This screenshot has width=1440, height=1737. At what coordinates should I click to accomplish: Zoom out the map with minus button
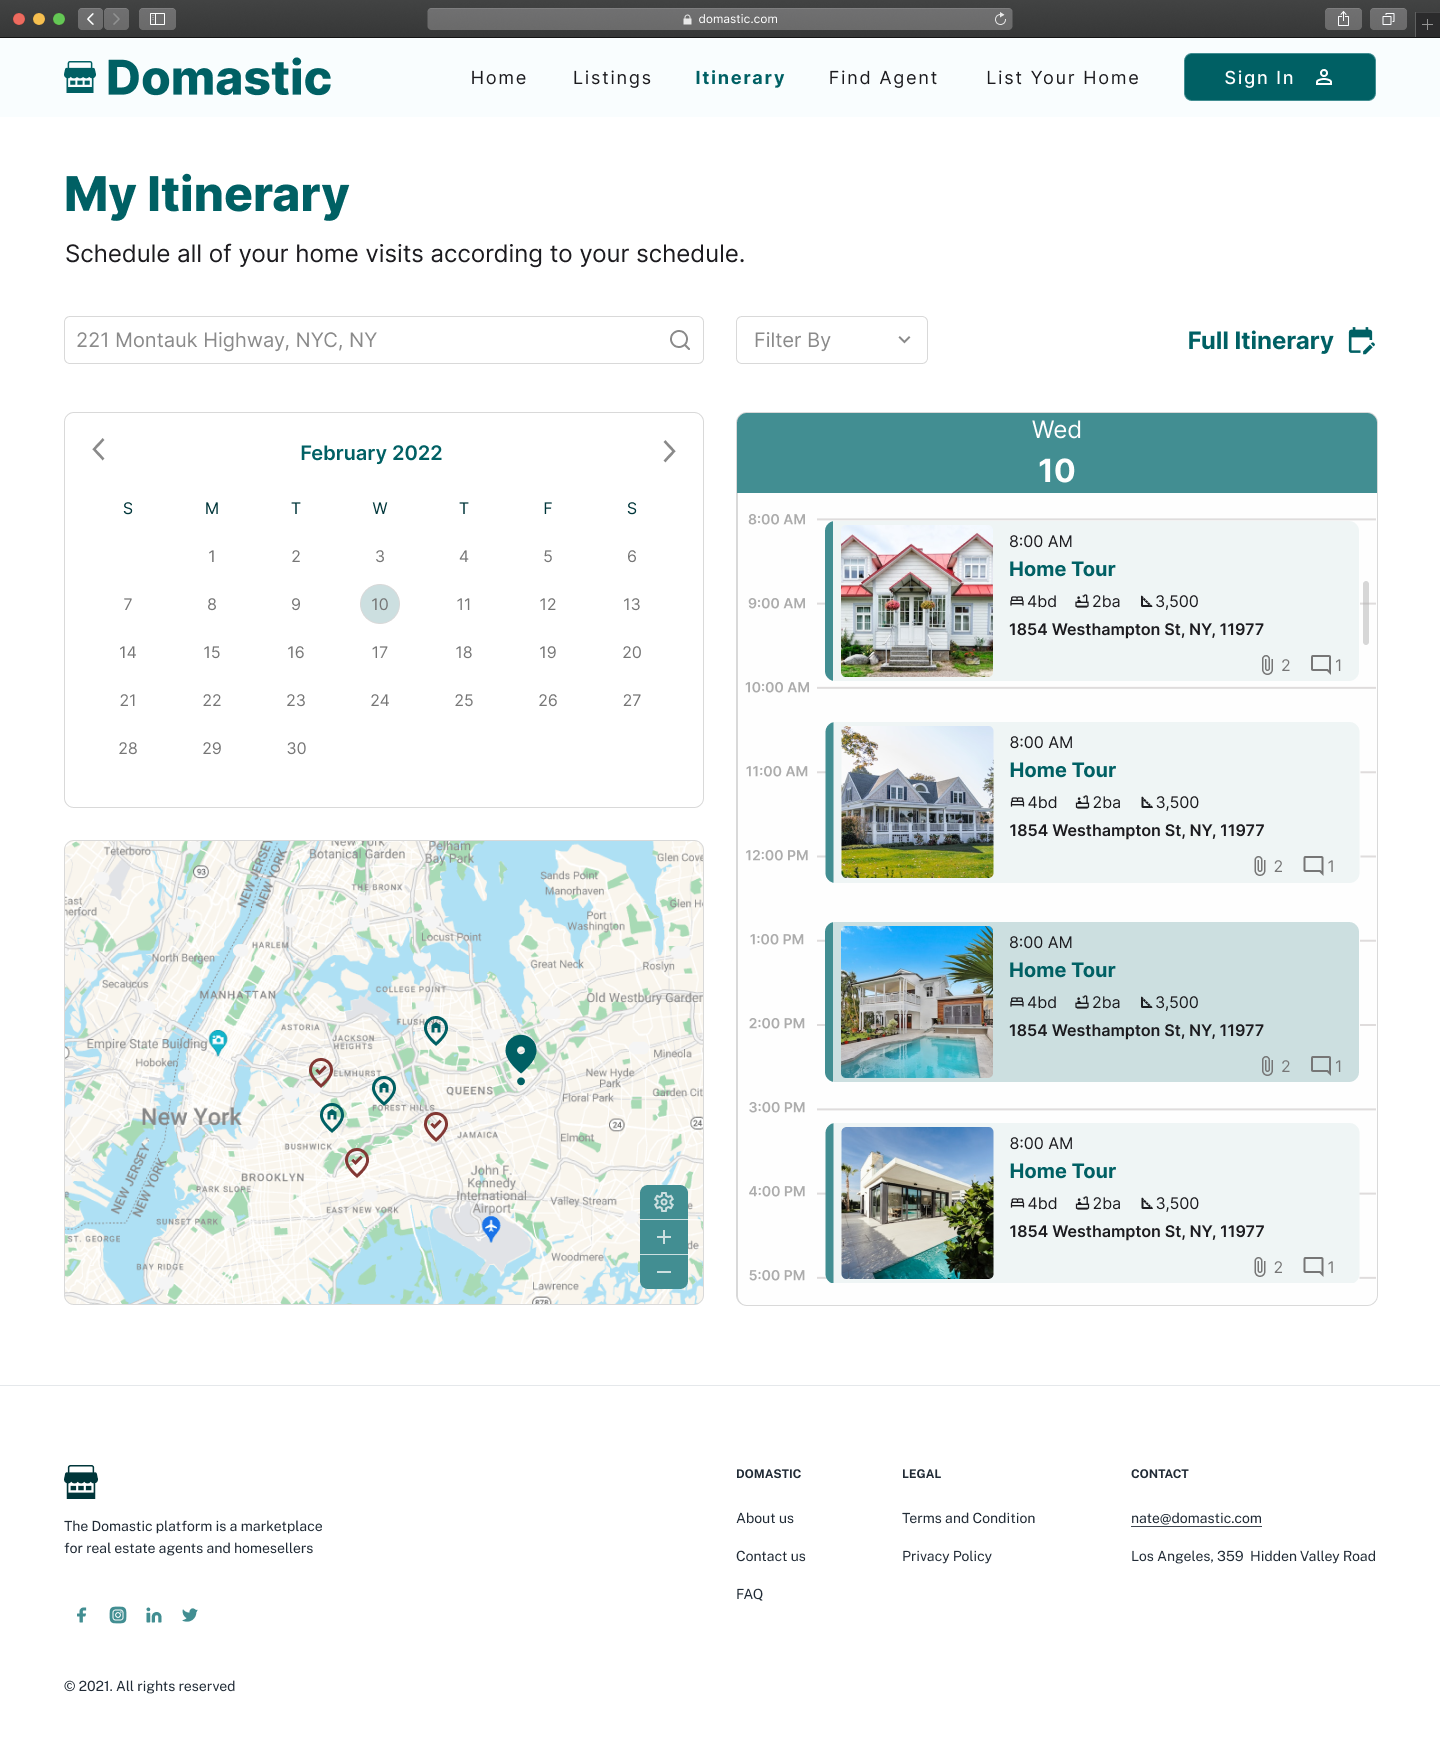point(664,1272)
